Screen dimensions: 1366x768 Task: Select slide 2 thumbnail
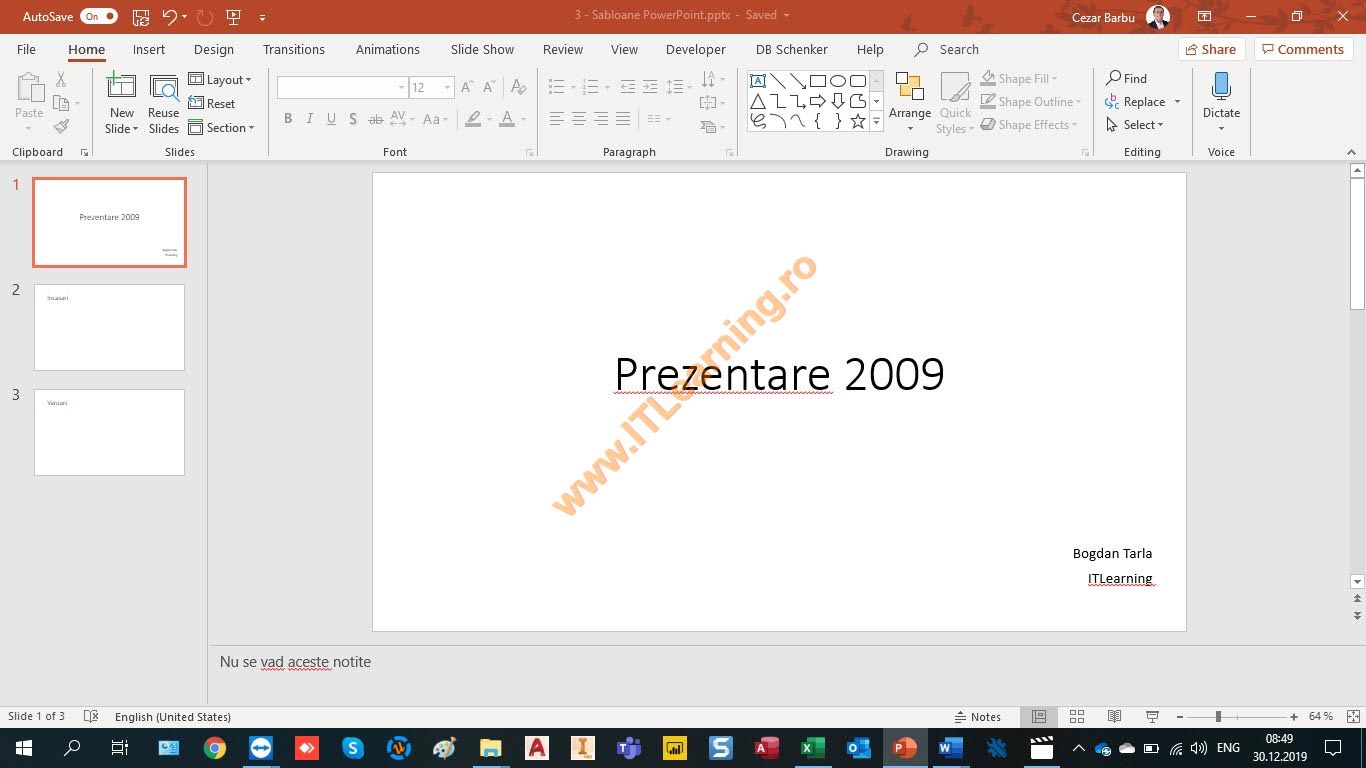[x=110, y=327]
